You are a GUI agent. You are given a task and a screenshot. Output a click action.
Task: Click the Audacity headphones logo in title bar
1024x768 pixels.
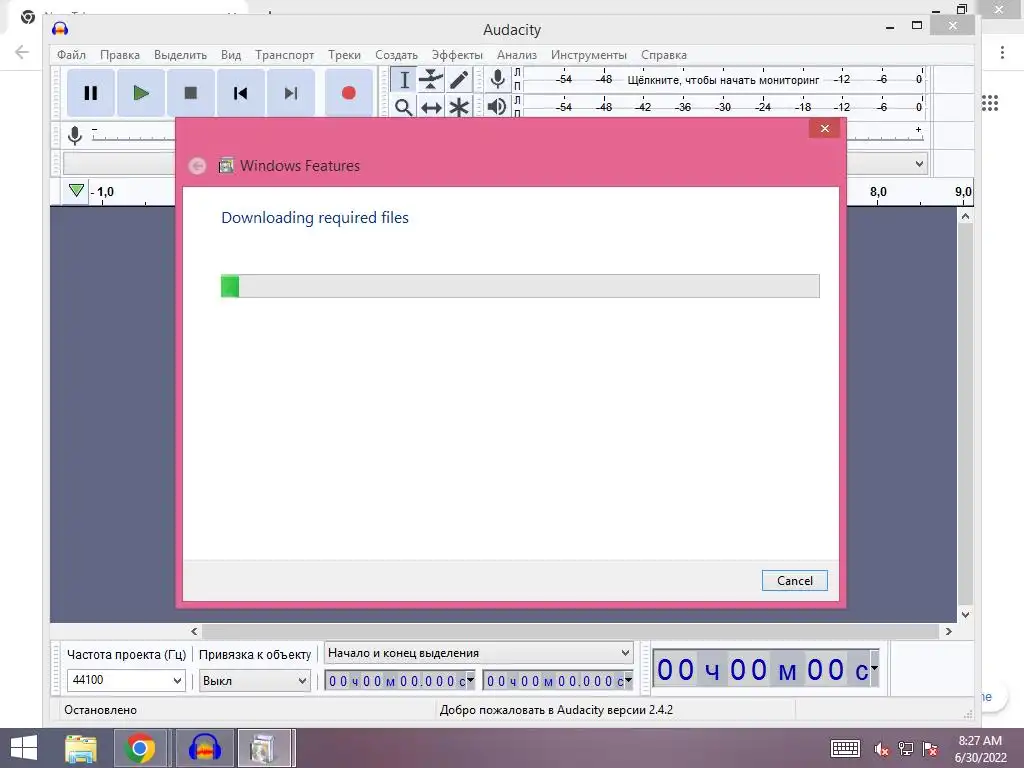tap(60, 29)
